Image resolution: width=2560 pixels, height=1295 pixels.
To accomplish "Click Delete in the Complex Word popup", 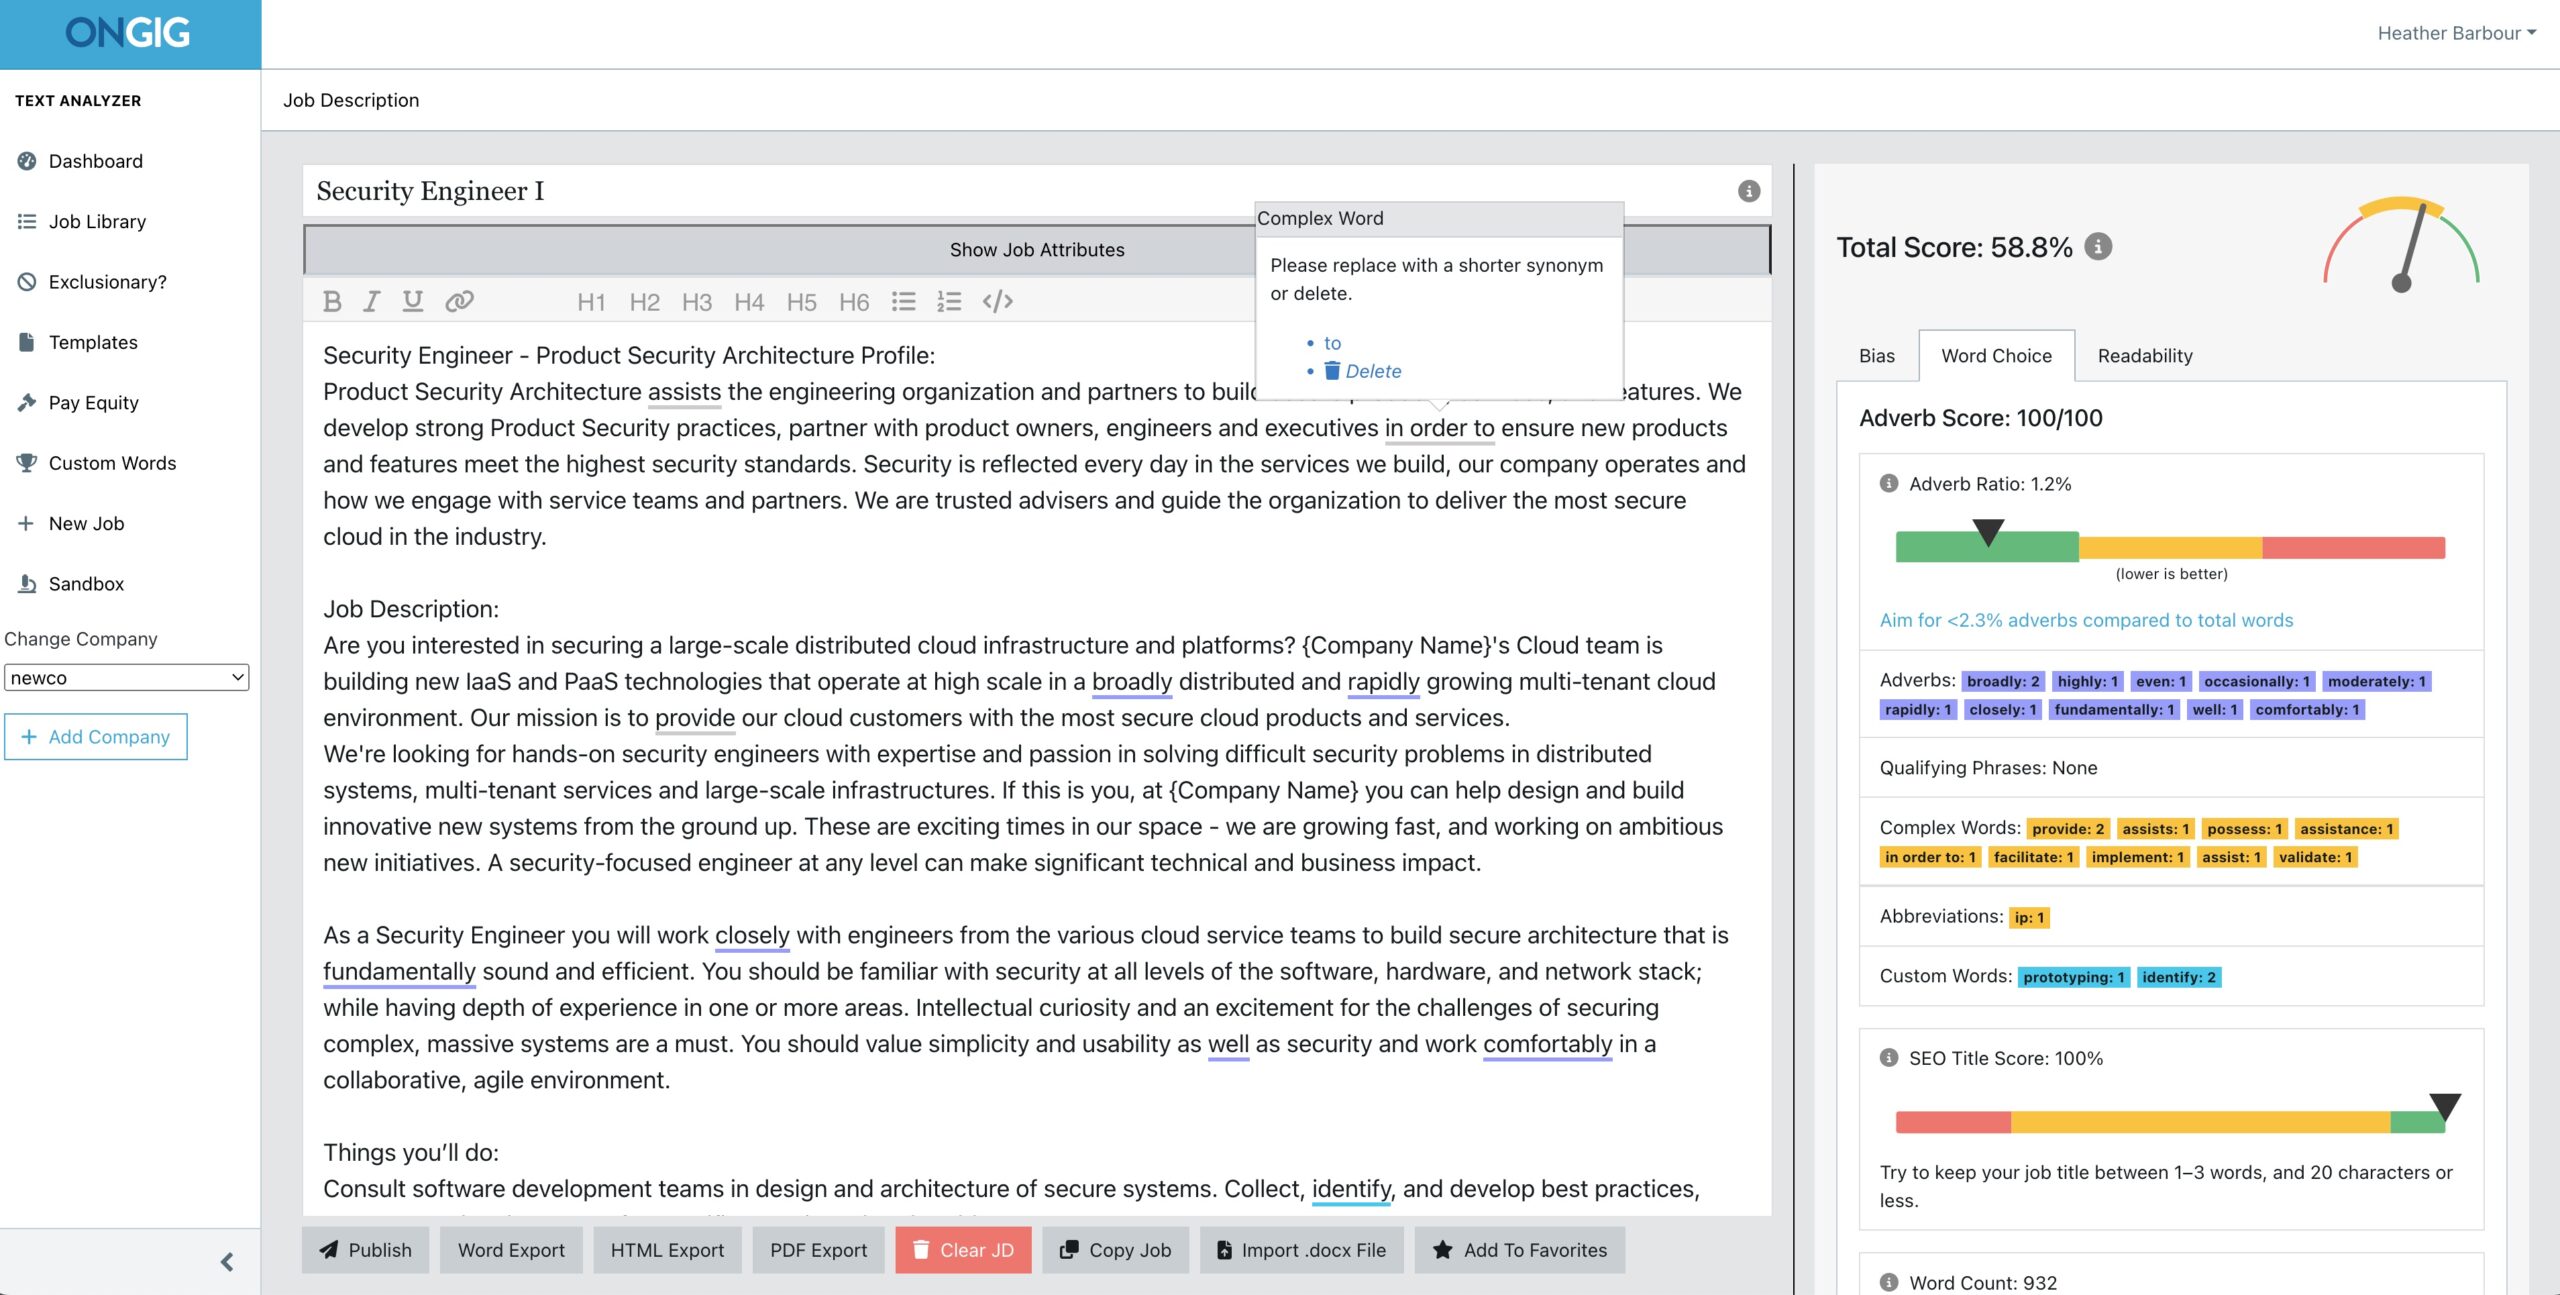I will click(1363, 371).
